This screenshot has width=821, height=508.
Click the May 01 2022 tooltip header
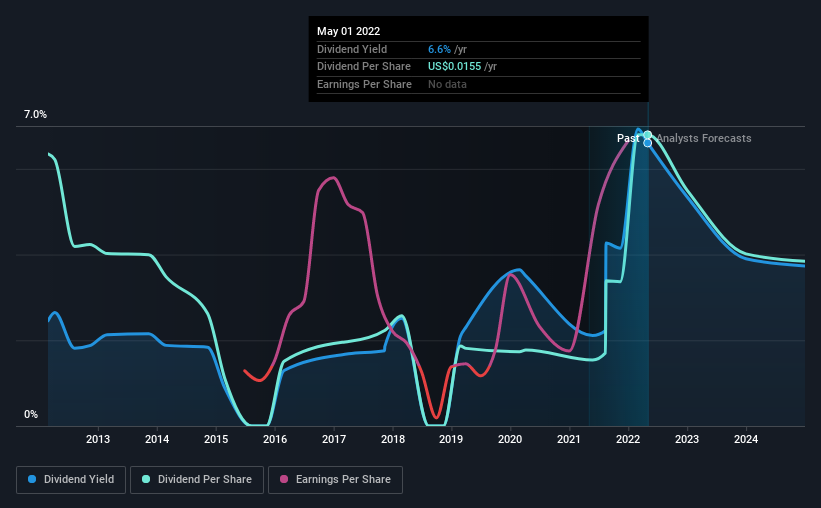click(x=349, y=31)
